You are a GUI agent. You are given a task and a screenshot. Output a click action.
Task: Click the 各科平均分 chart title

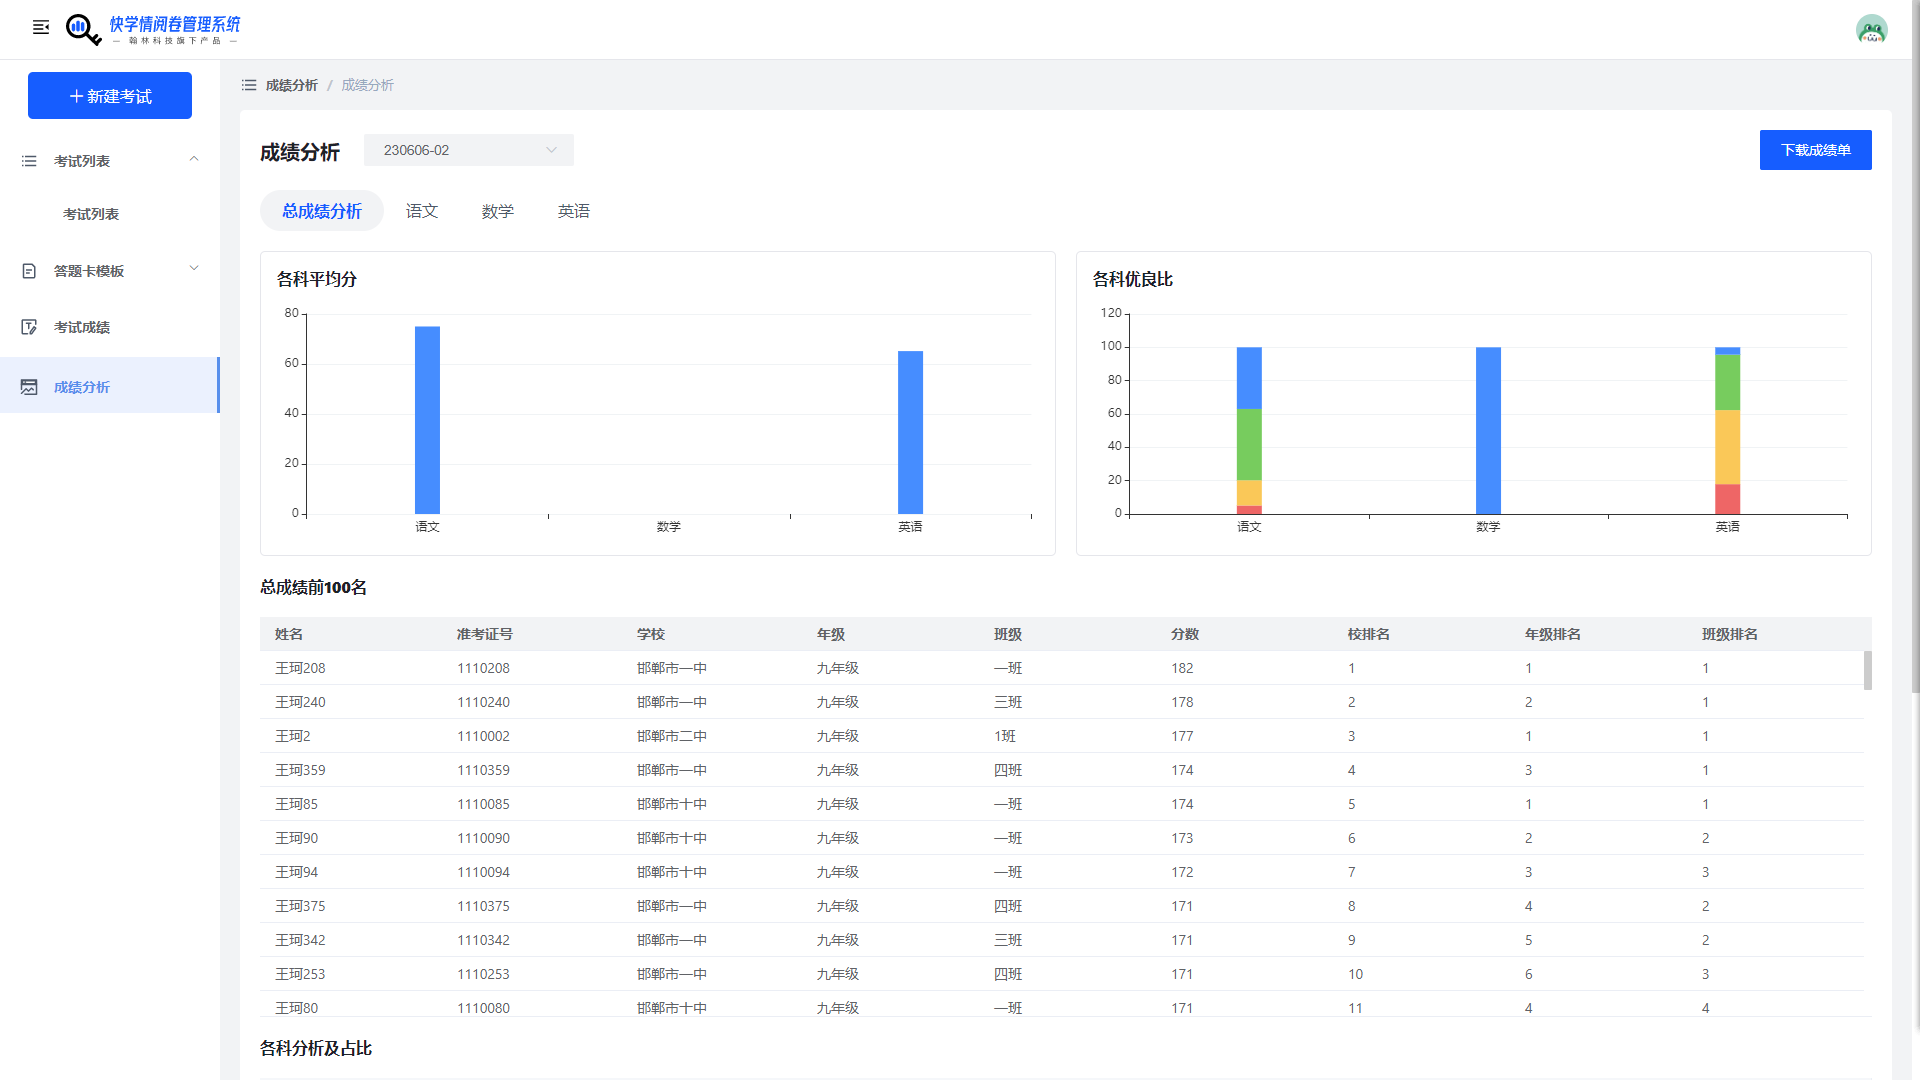(317, 279)
